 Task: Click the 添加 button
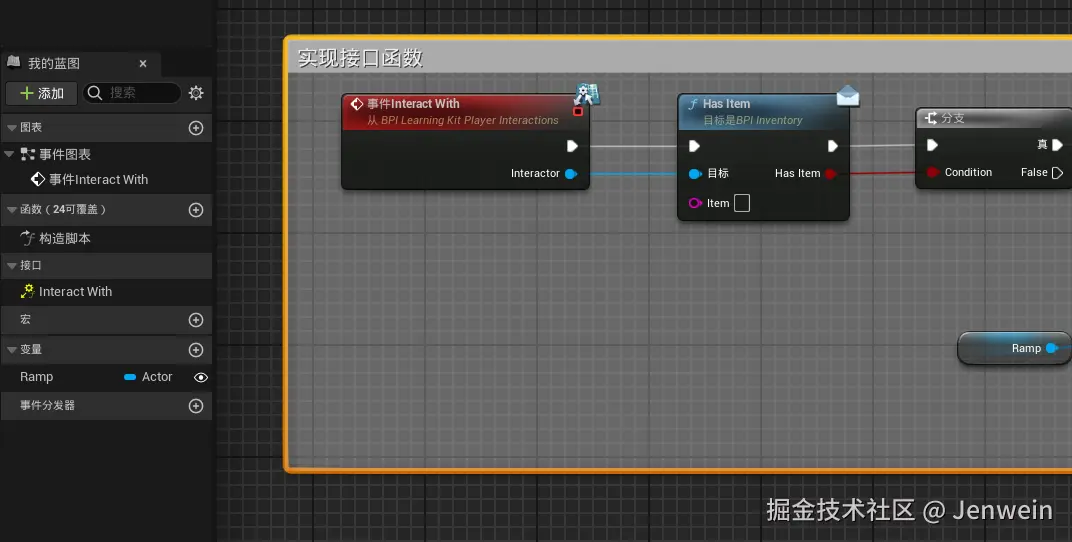pos(42,93)
